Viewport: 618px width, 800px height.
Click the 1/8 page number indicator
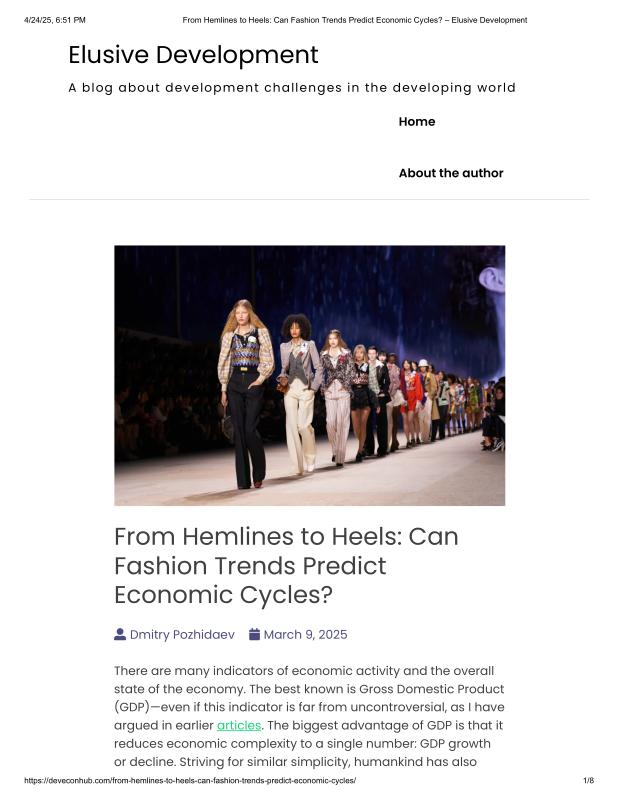click(x=588, y=781)
